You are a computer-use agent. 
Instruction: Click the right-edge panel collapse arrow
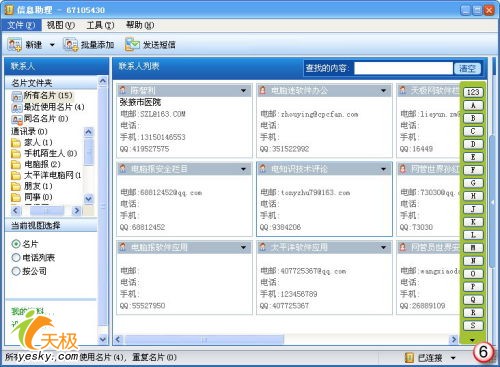coord(492,202)
